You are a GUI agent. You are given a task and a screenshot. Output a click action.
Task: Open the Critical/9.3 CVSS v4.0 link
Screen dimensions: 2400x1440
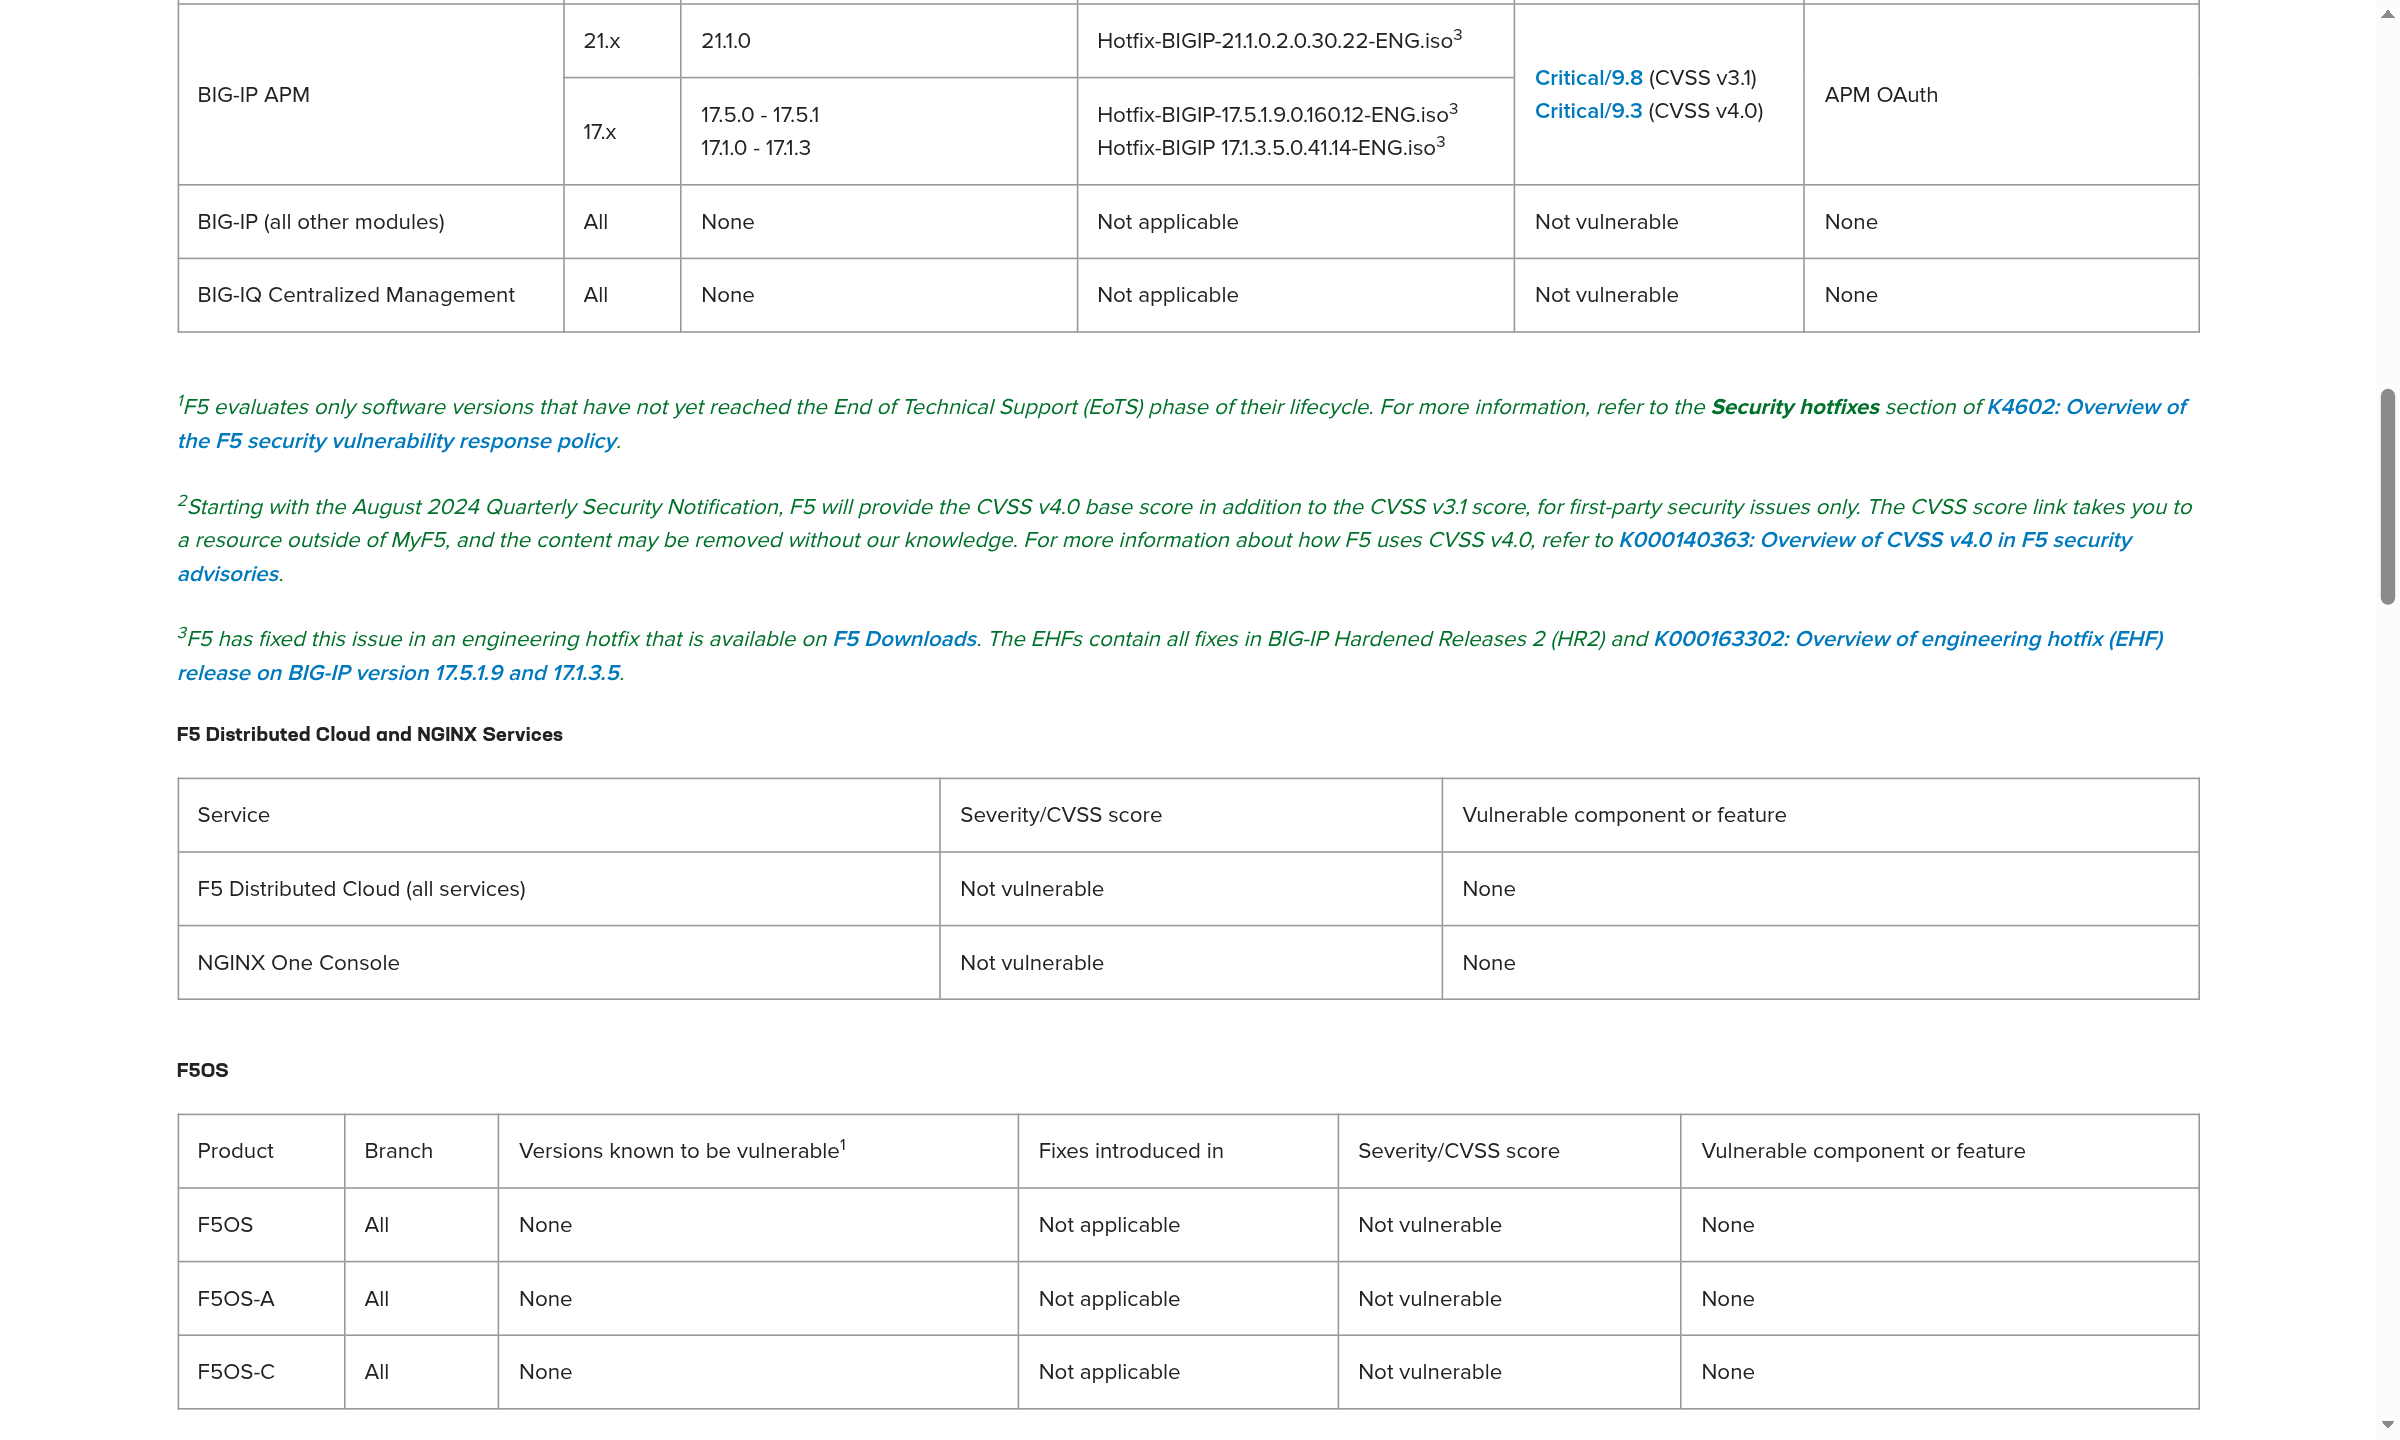pos(1588,111)
